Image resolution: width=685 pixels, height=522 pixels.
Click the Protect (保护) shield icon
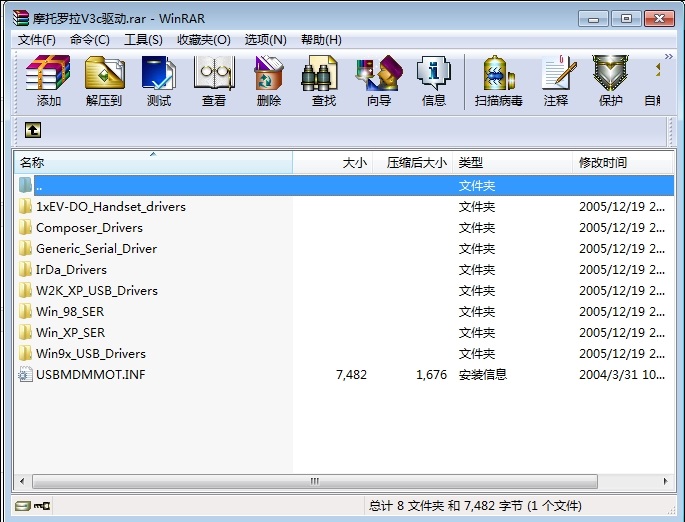click(x=610, y=73)
